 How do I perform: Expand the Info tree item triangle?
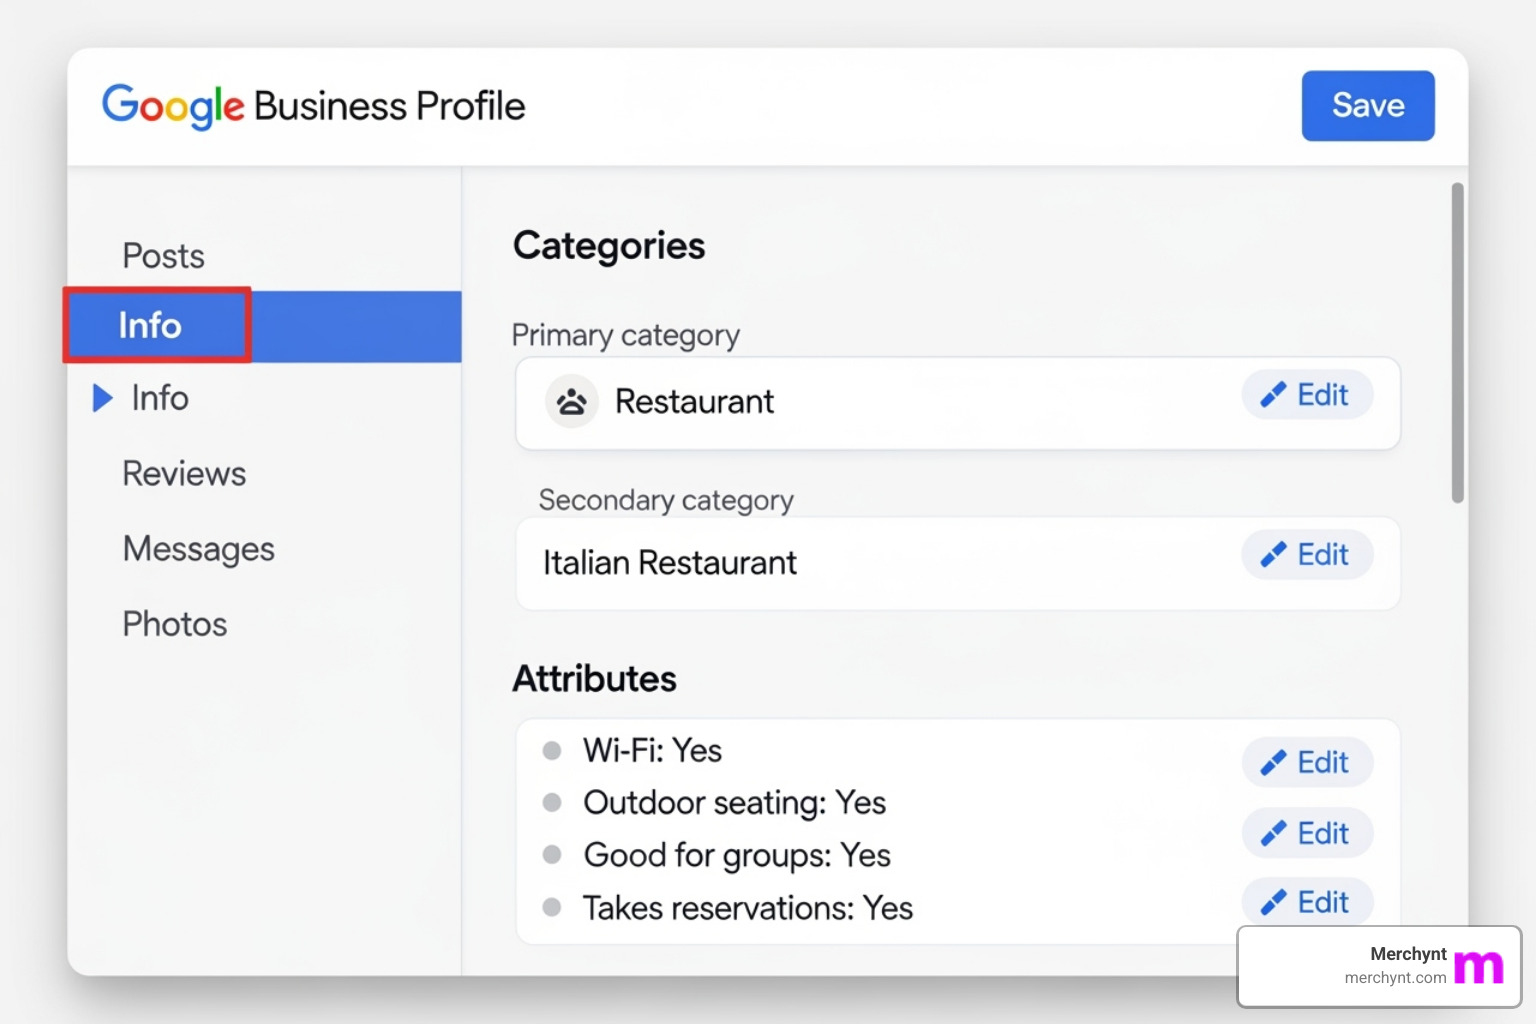(103, 397)
